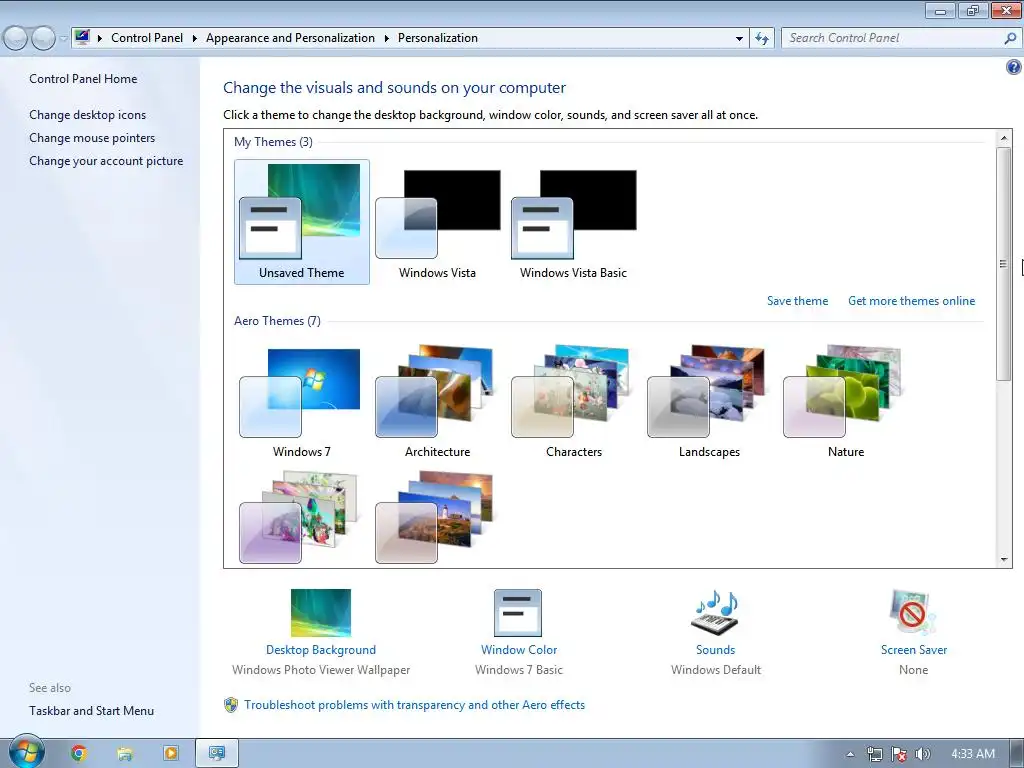
Task: Open the Sounds keyboard icon
Action: pyautogui.click(x=715, y=613)
